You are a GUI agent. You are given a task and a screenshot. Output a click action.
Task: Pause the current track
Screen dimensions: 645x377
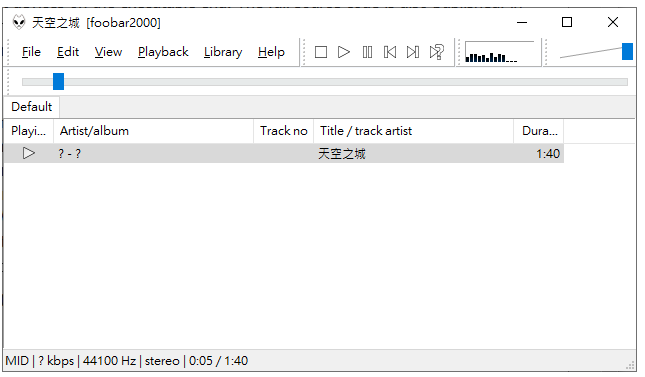[367, 52]
